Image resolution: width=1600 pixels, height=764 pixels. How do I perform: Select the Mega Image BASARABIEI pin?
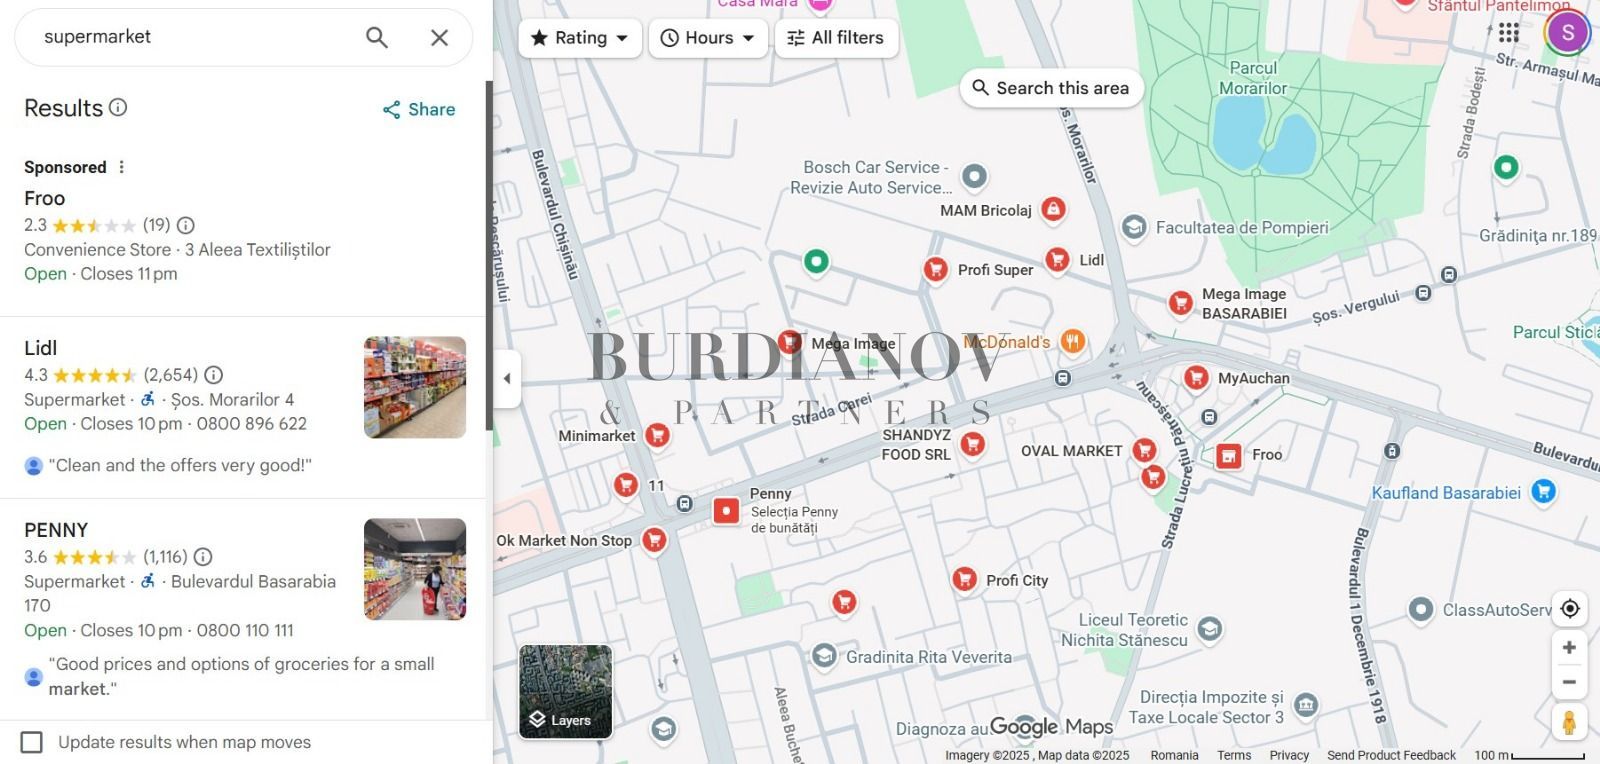(x=1181, y=303)
